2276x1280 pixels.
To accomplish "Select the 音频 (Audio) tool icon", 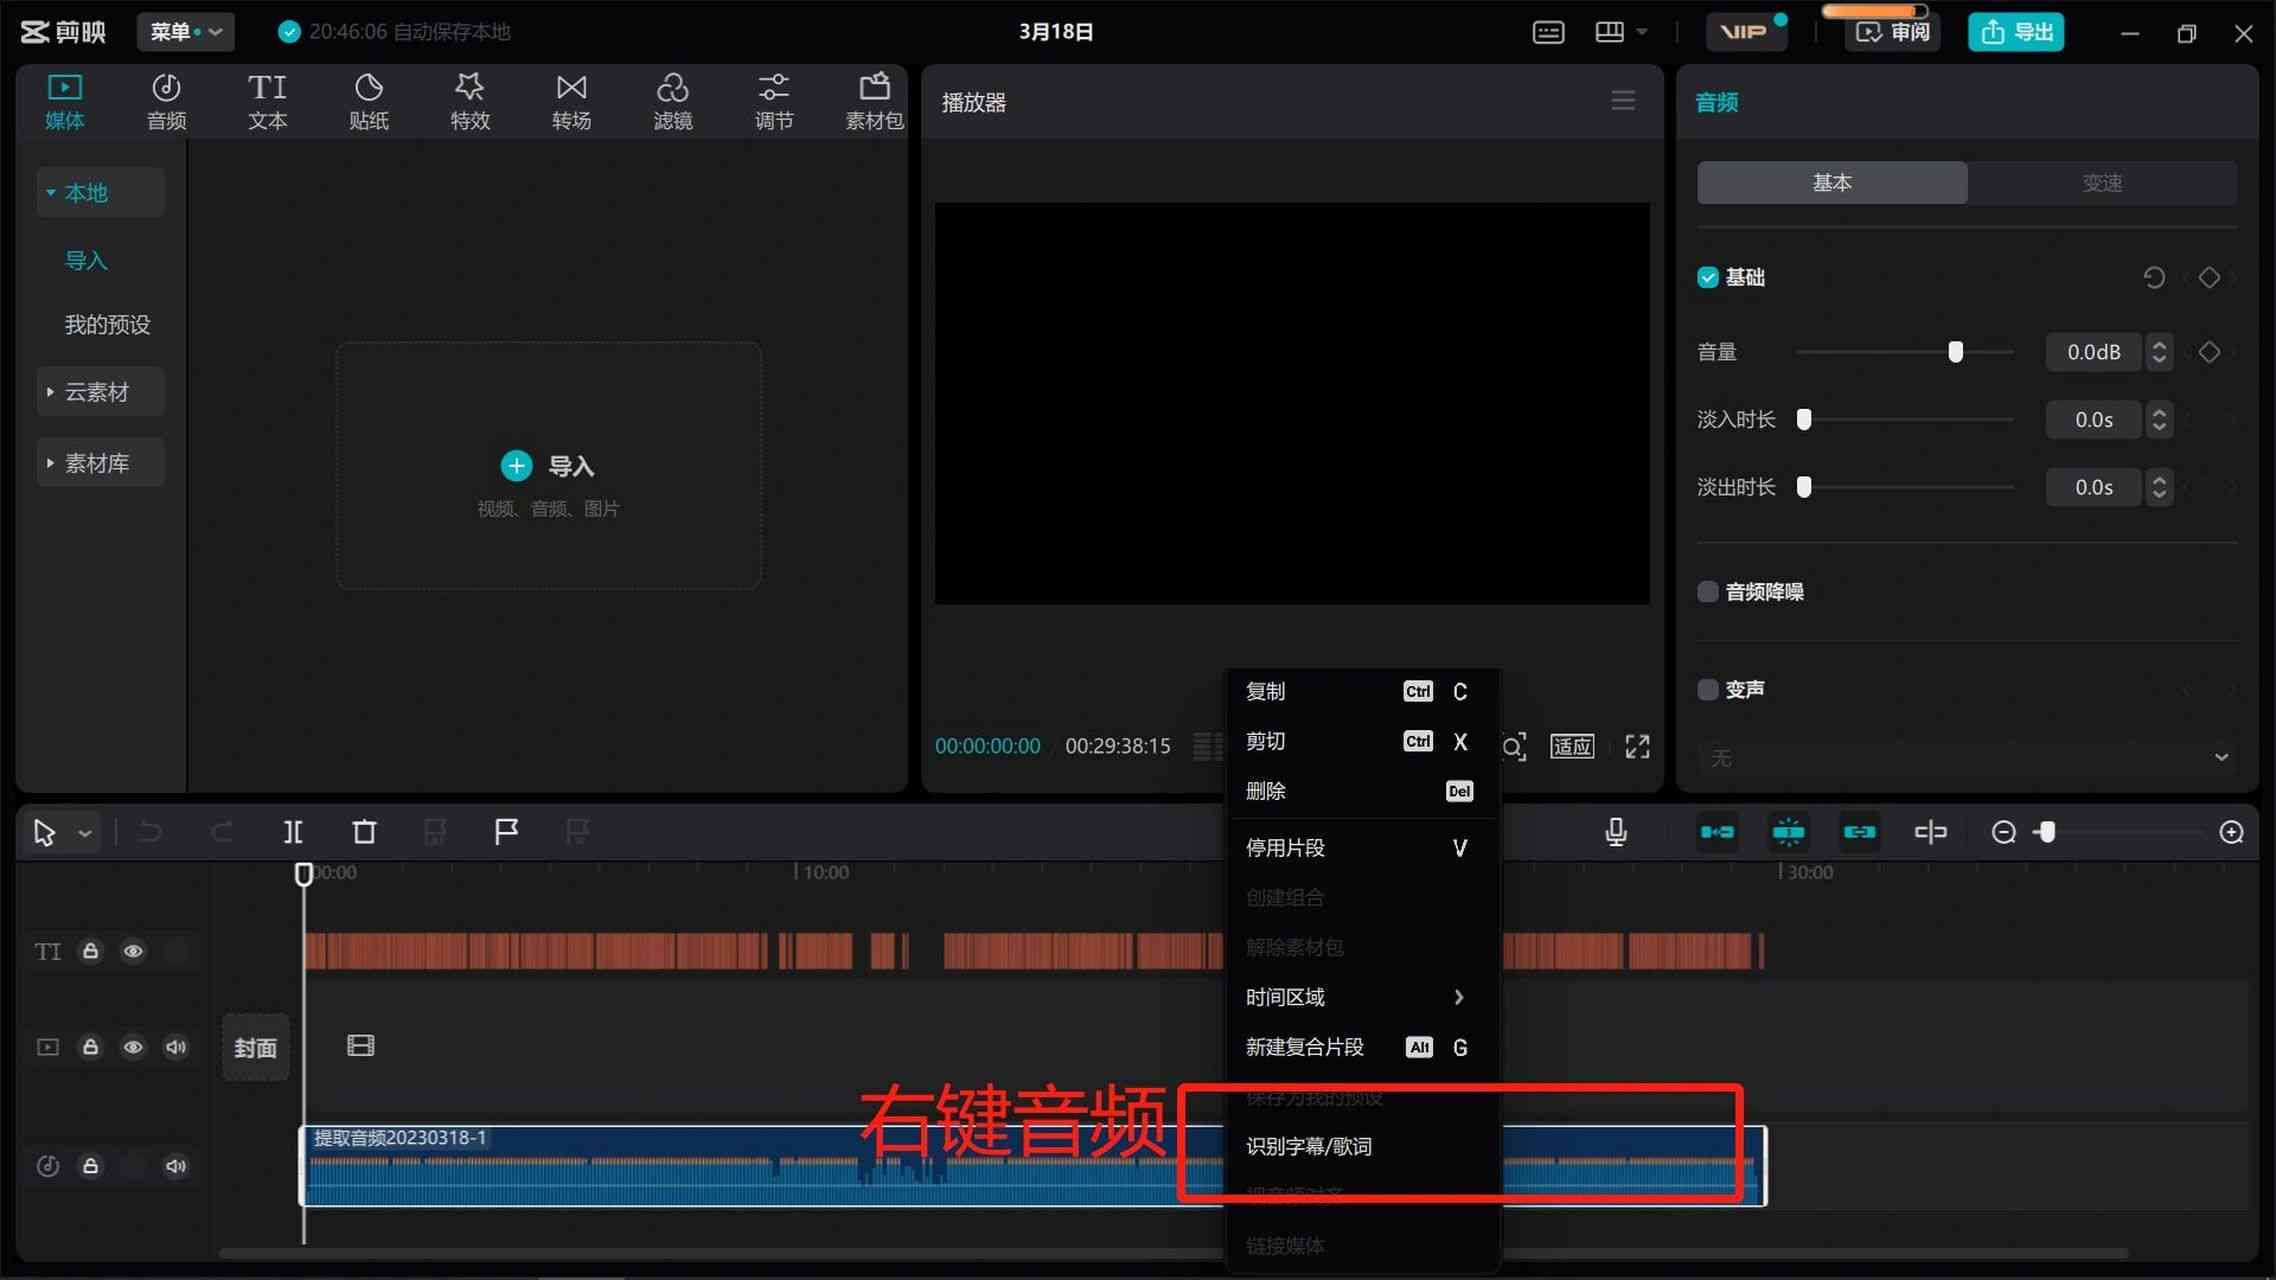I will tap(166, 100).
